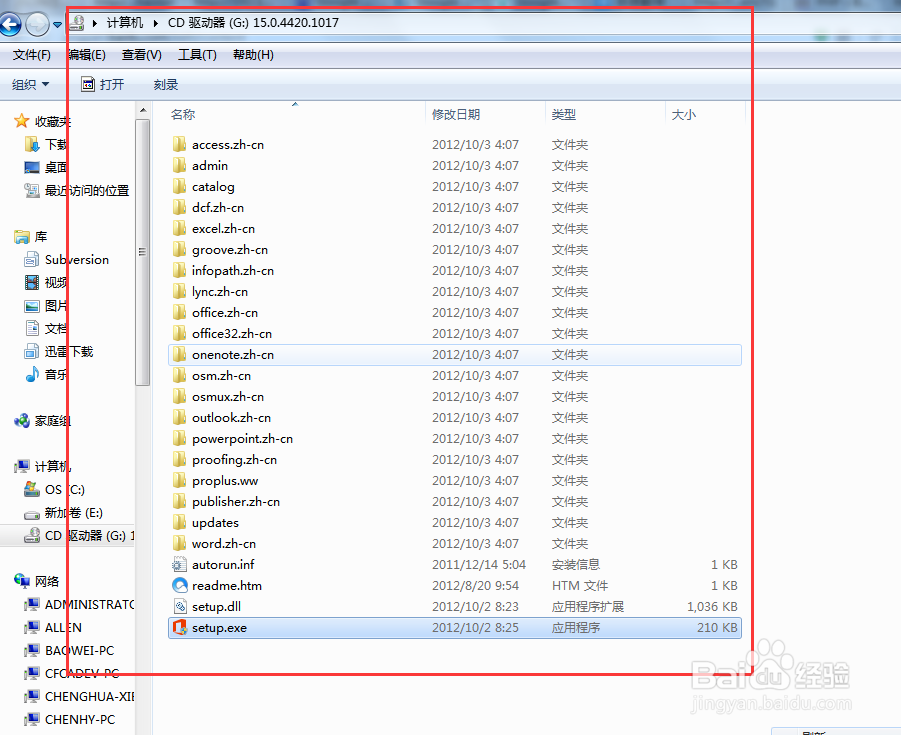Select the updates folder
901x735 pixels.
pyautogui.click(x=455, y=523)
